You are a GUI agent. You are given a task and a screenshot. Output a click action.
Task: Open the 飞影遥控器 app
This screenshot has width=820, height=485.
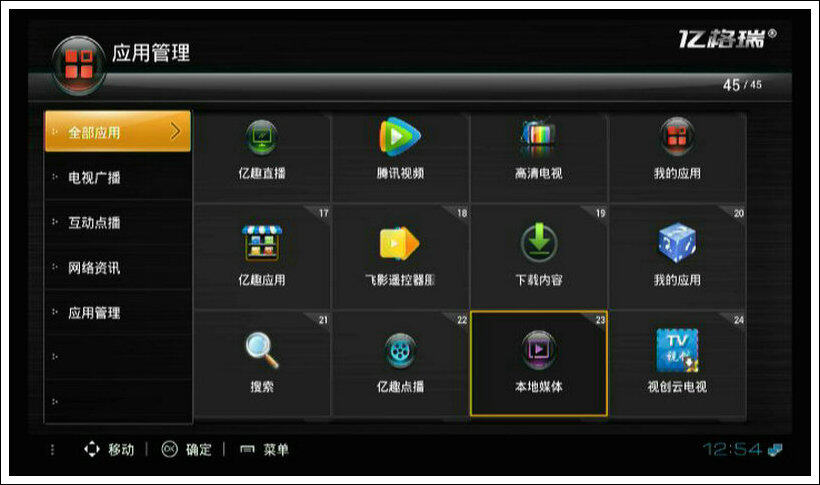coord(400,243)
